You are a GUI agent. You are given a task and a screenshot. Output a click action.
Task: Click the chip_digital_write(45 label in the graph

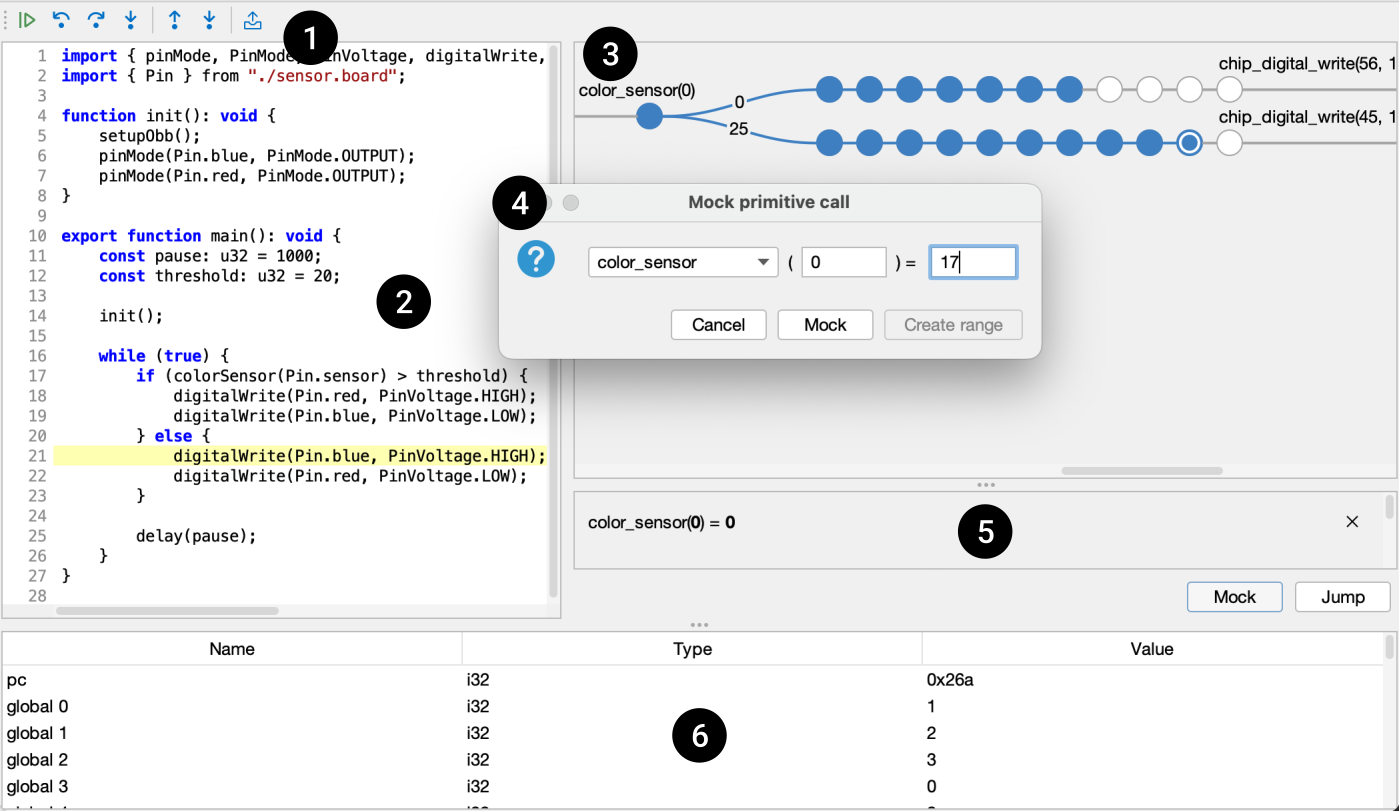point(1307,117)
